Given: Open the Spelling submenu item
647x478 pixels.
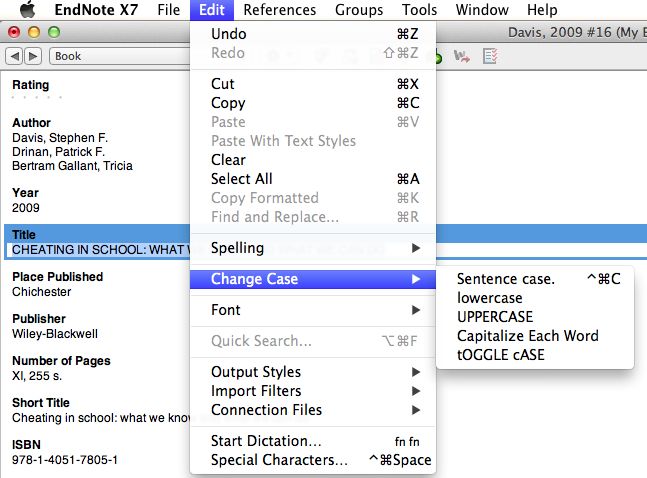Looking at the screenshot, I should click(313, 248).
